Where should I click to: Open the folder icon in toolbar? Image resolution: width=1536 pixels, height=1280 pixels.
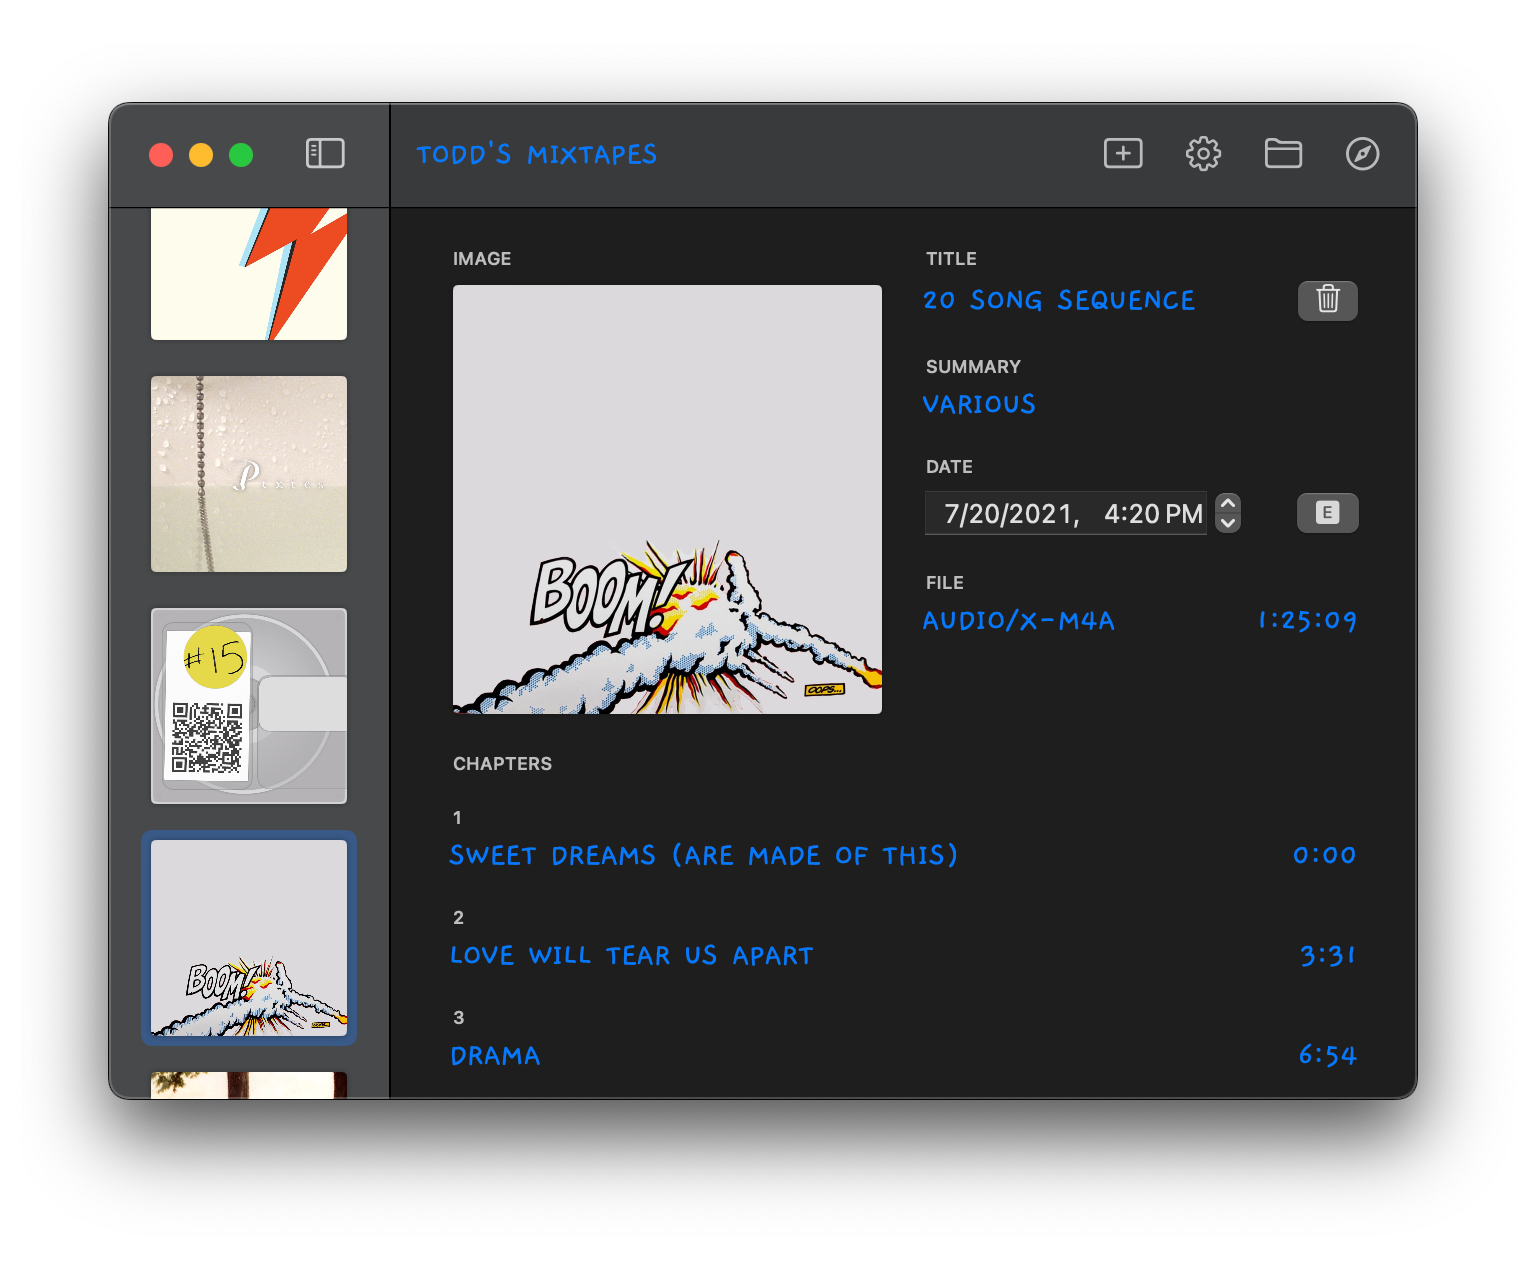coord(1283,154)
